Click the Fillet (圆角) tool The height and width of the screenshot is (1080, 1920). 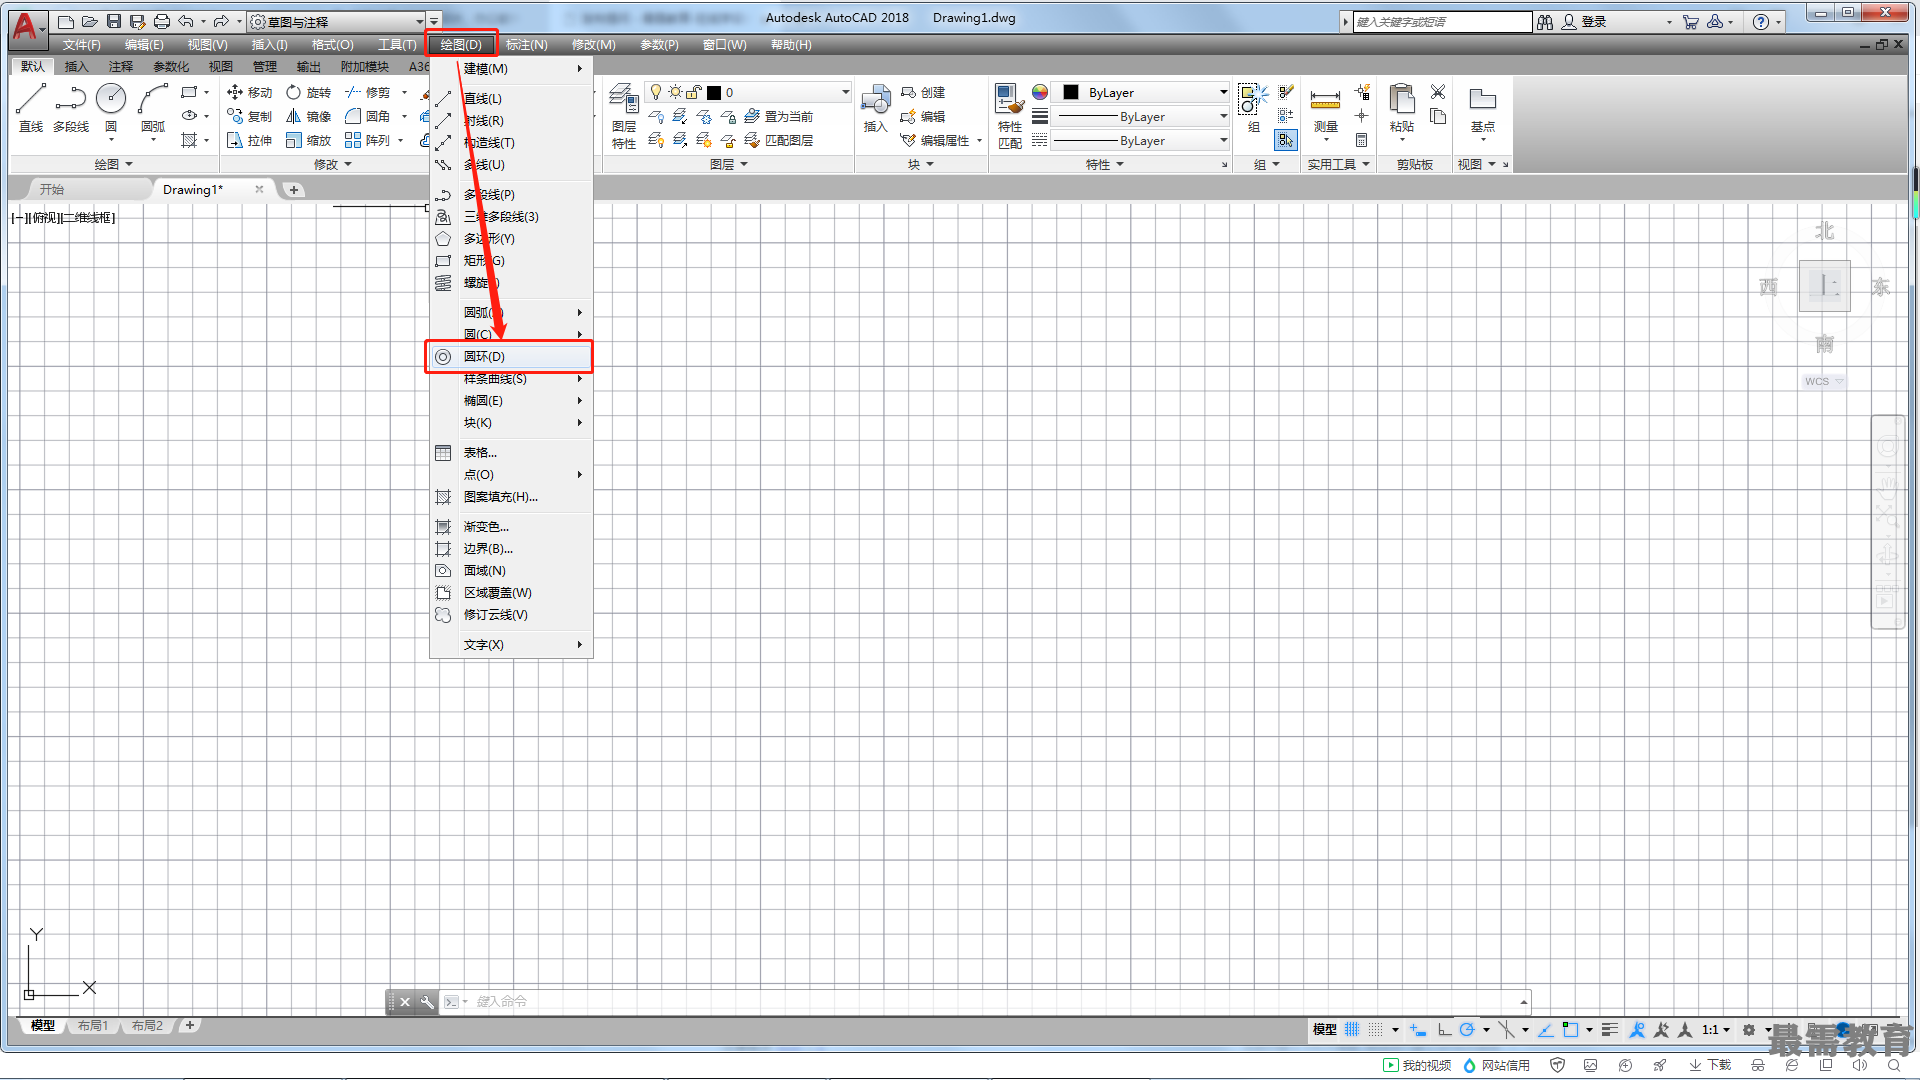click(367, 116)
